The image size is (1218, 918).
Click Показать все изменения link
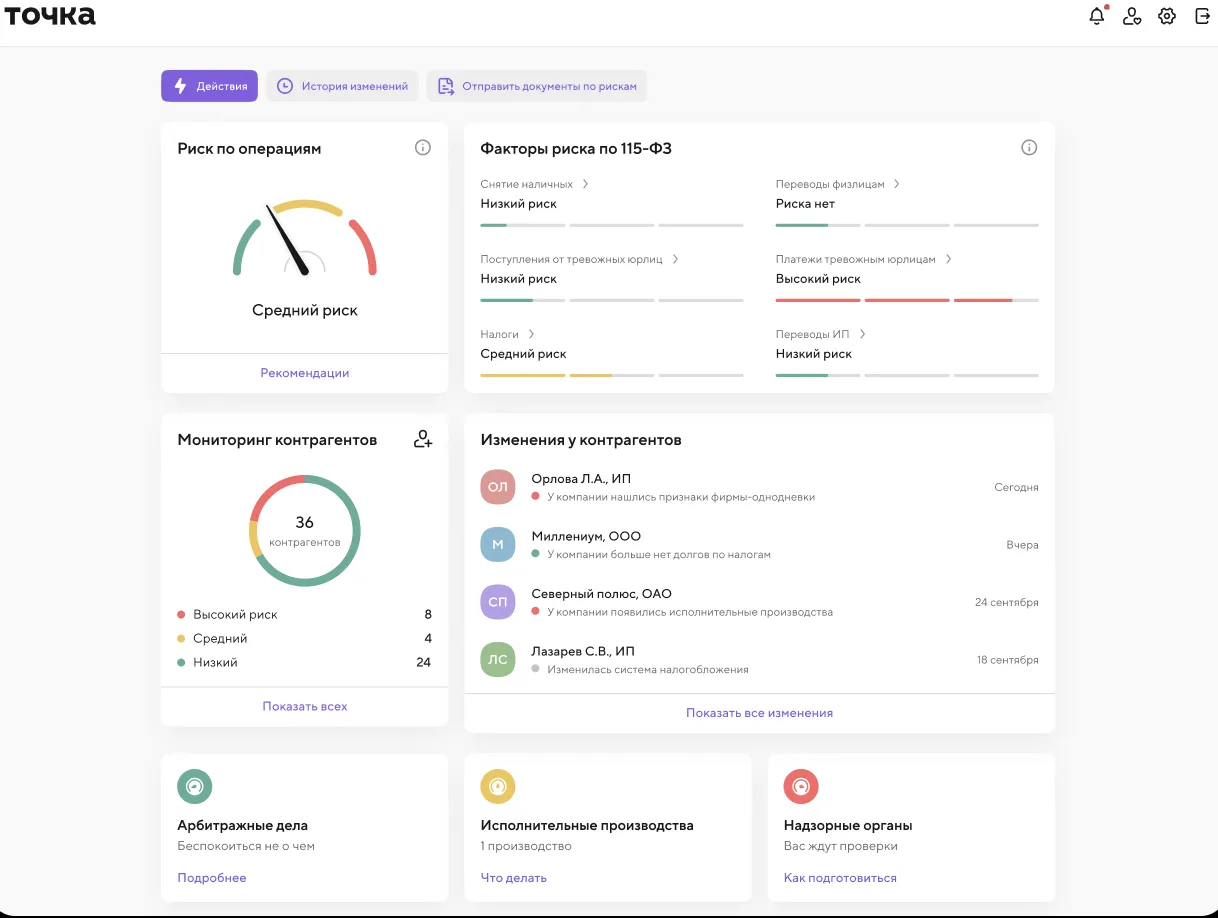click(759, 713)
